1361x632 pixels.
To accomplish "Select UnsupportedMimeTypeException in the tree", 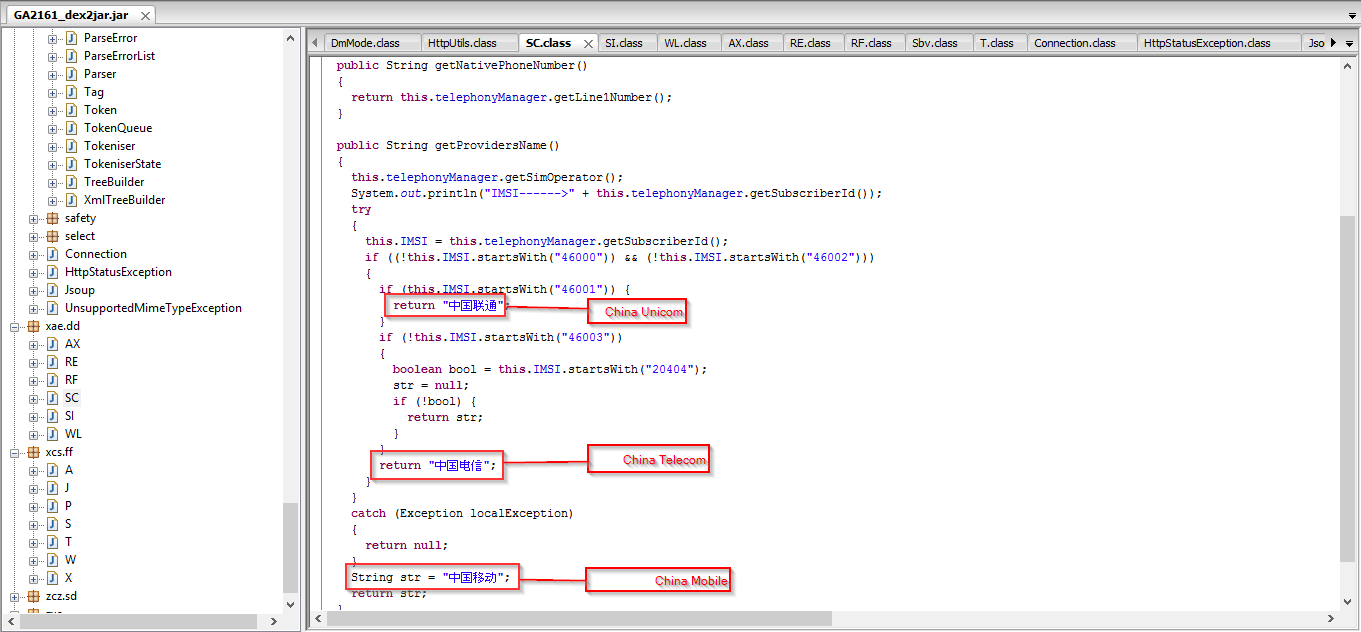I will [x=153, y=308].
